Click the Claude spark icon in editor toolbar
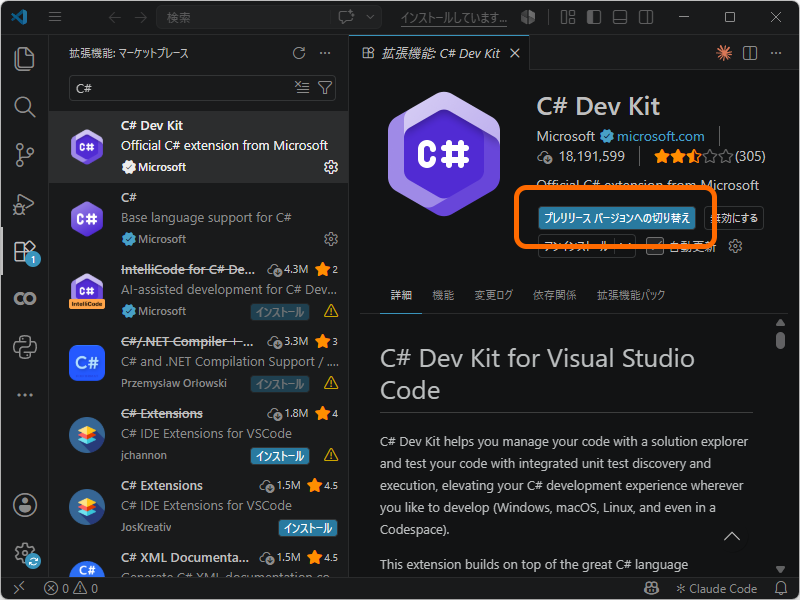800x600 pixels. tap(724, 53)
